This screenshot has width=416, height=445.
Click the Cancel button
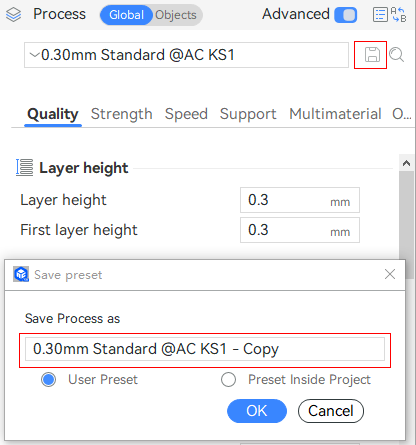pos(331,411)
